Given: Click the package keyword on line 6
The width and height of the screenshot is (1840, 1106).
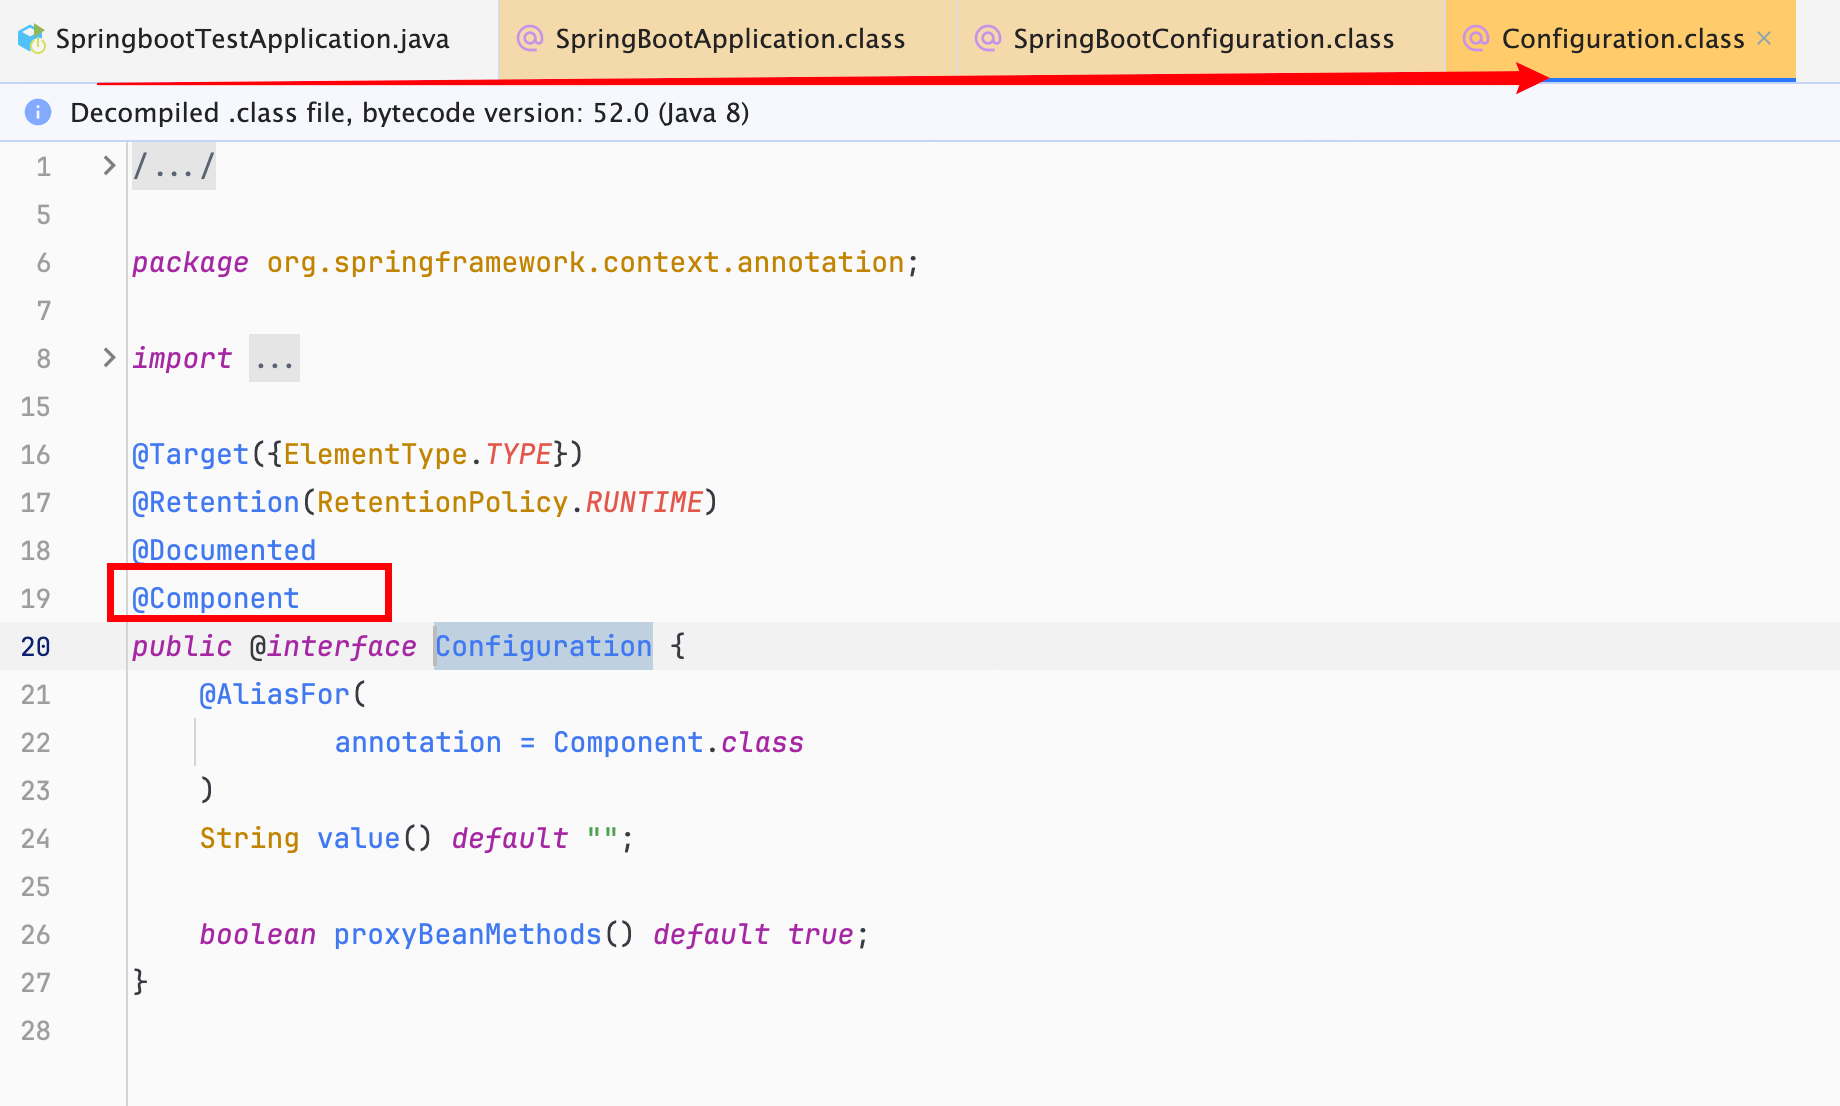Looking at the screenshot, I should click(x=190, y=262).
